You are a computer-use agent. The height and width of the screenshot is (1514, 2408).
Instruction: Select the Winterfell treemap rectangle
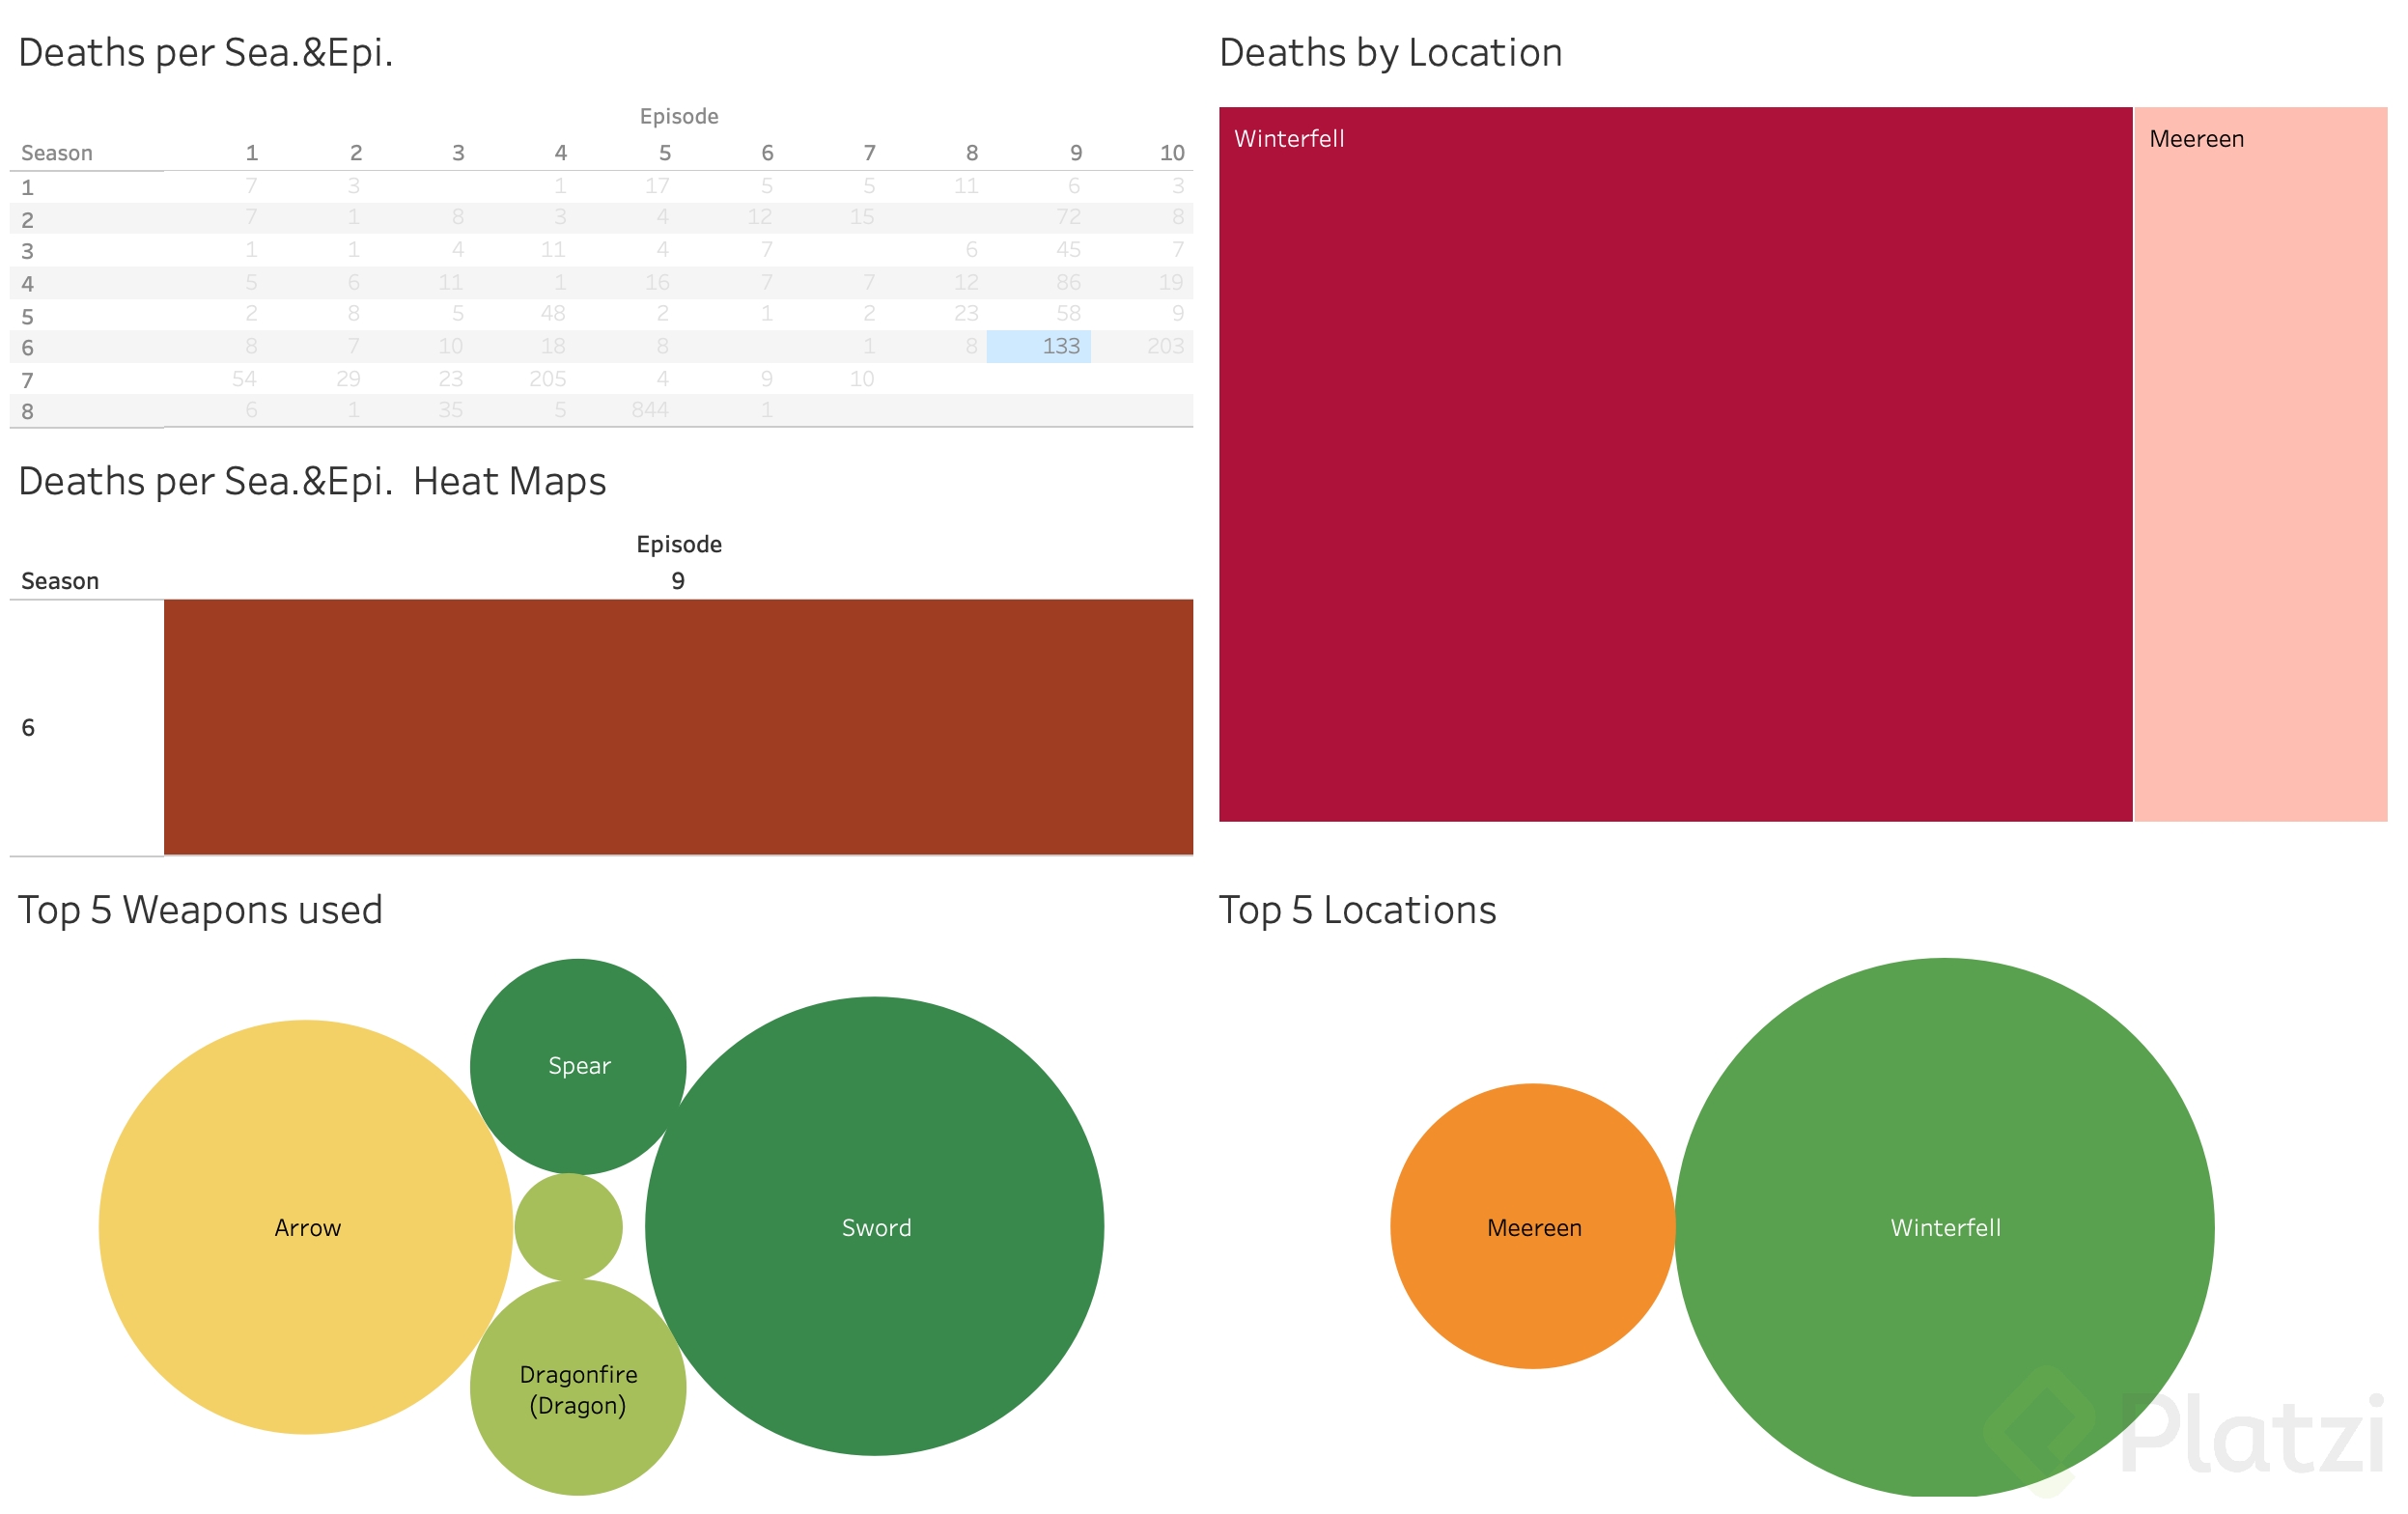(1675, 465)
